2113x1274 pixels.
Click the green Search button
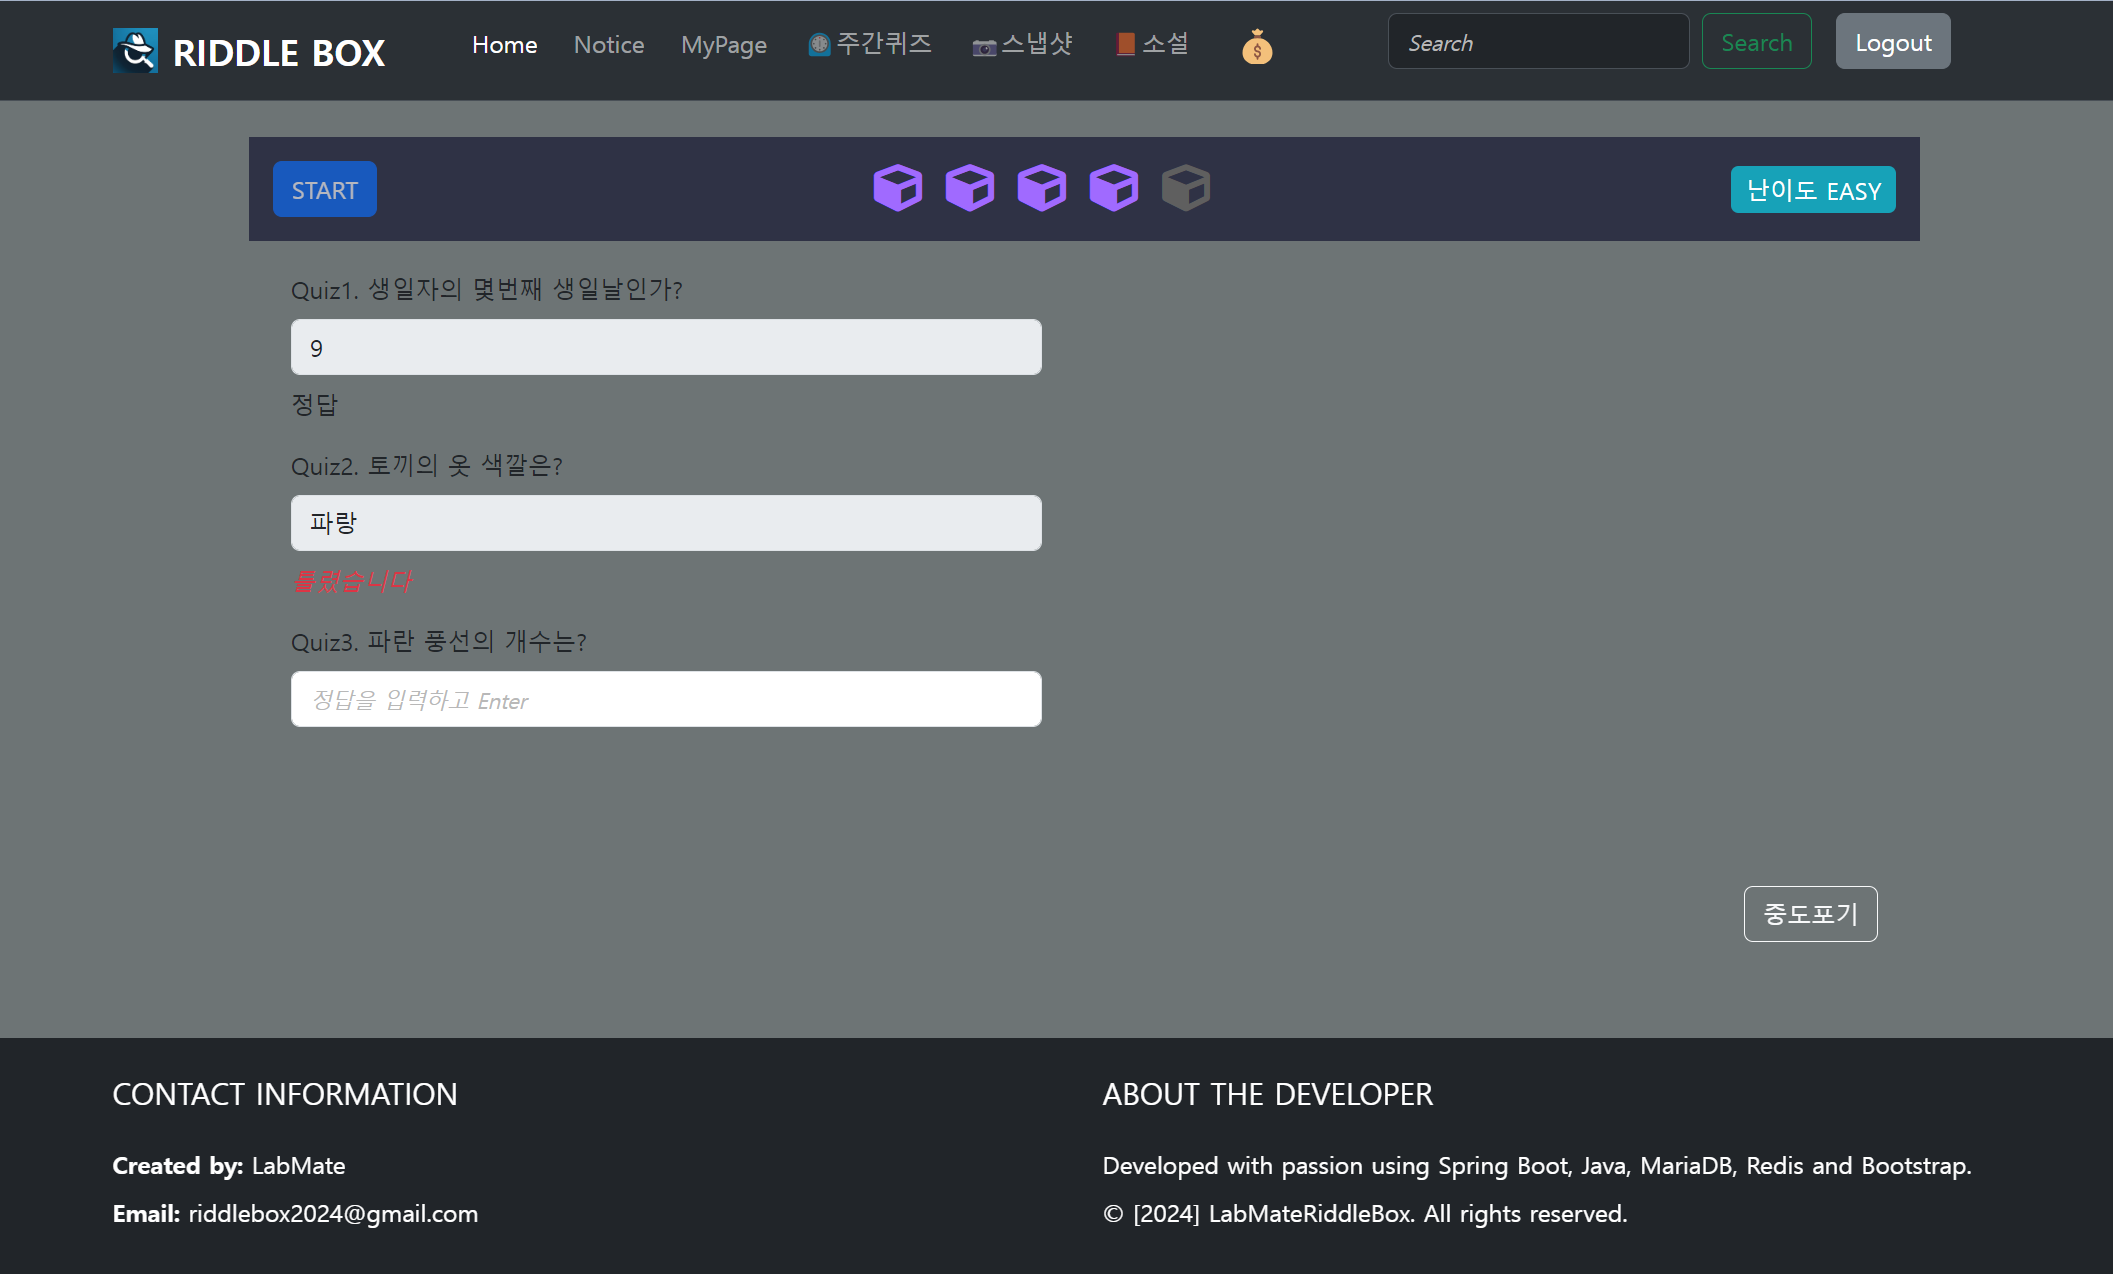point(1756,42)
